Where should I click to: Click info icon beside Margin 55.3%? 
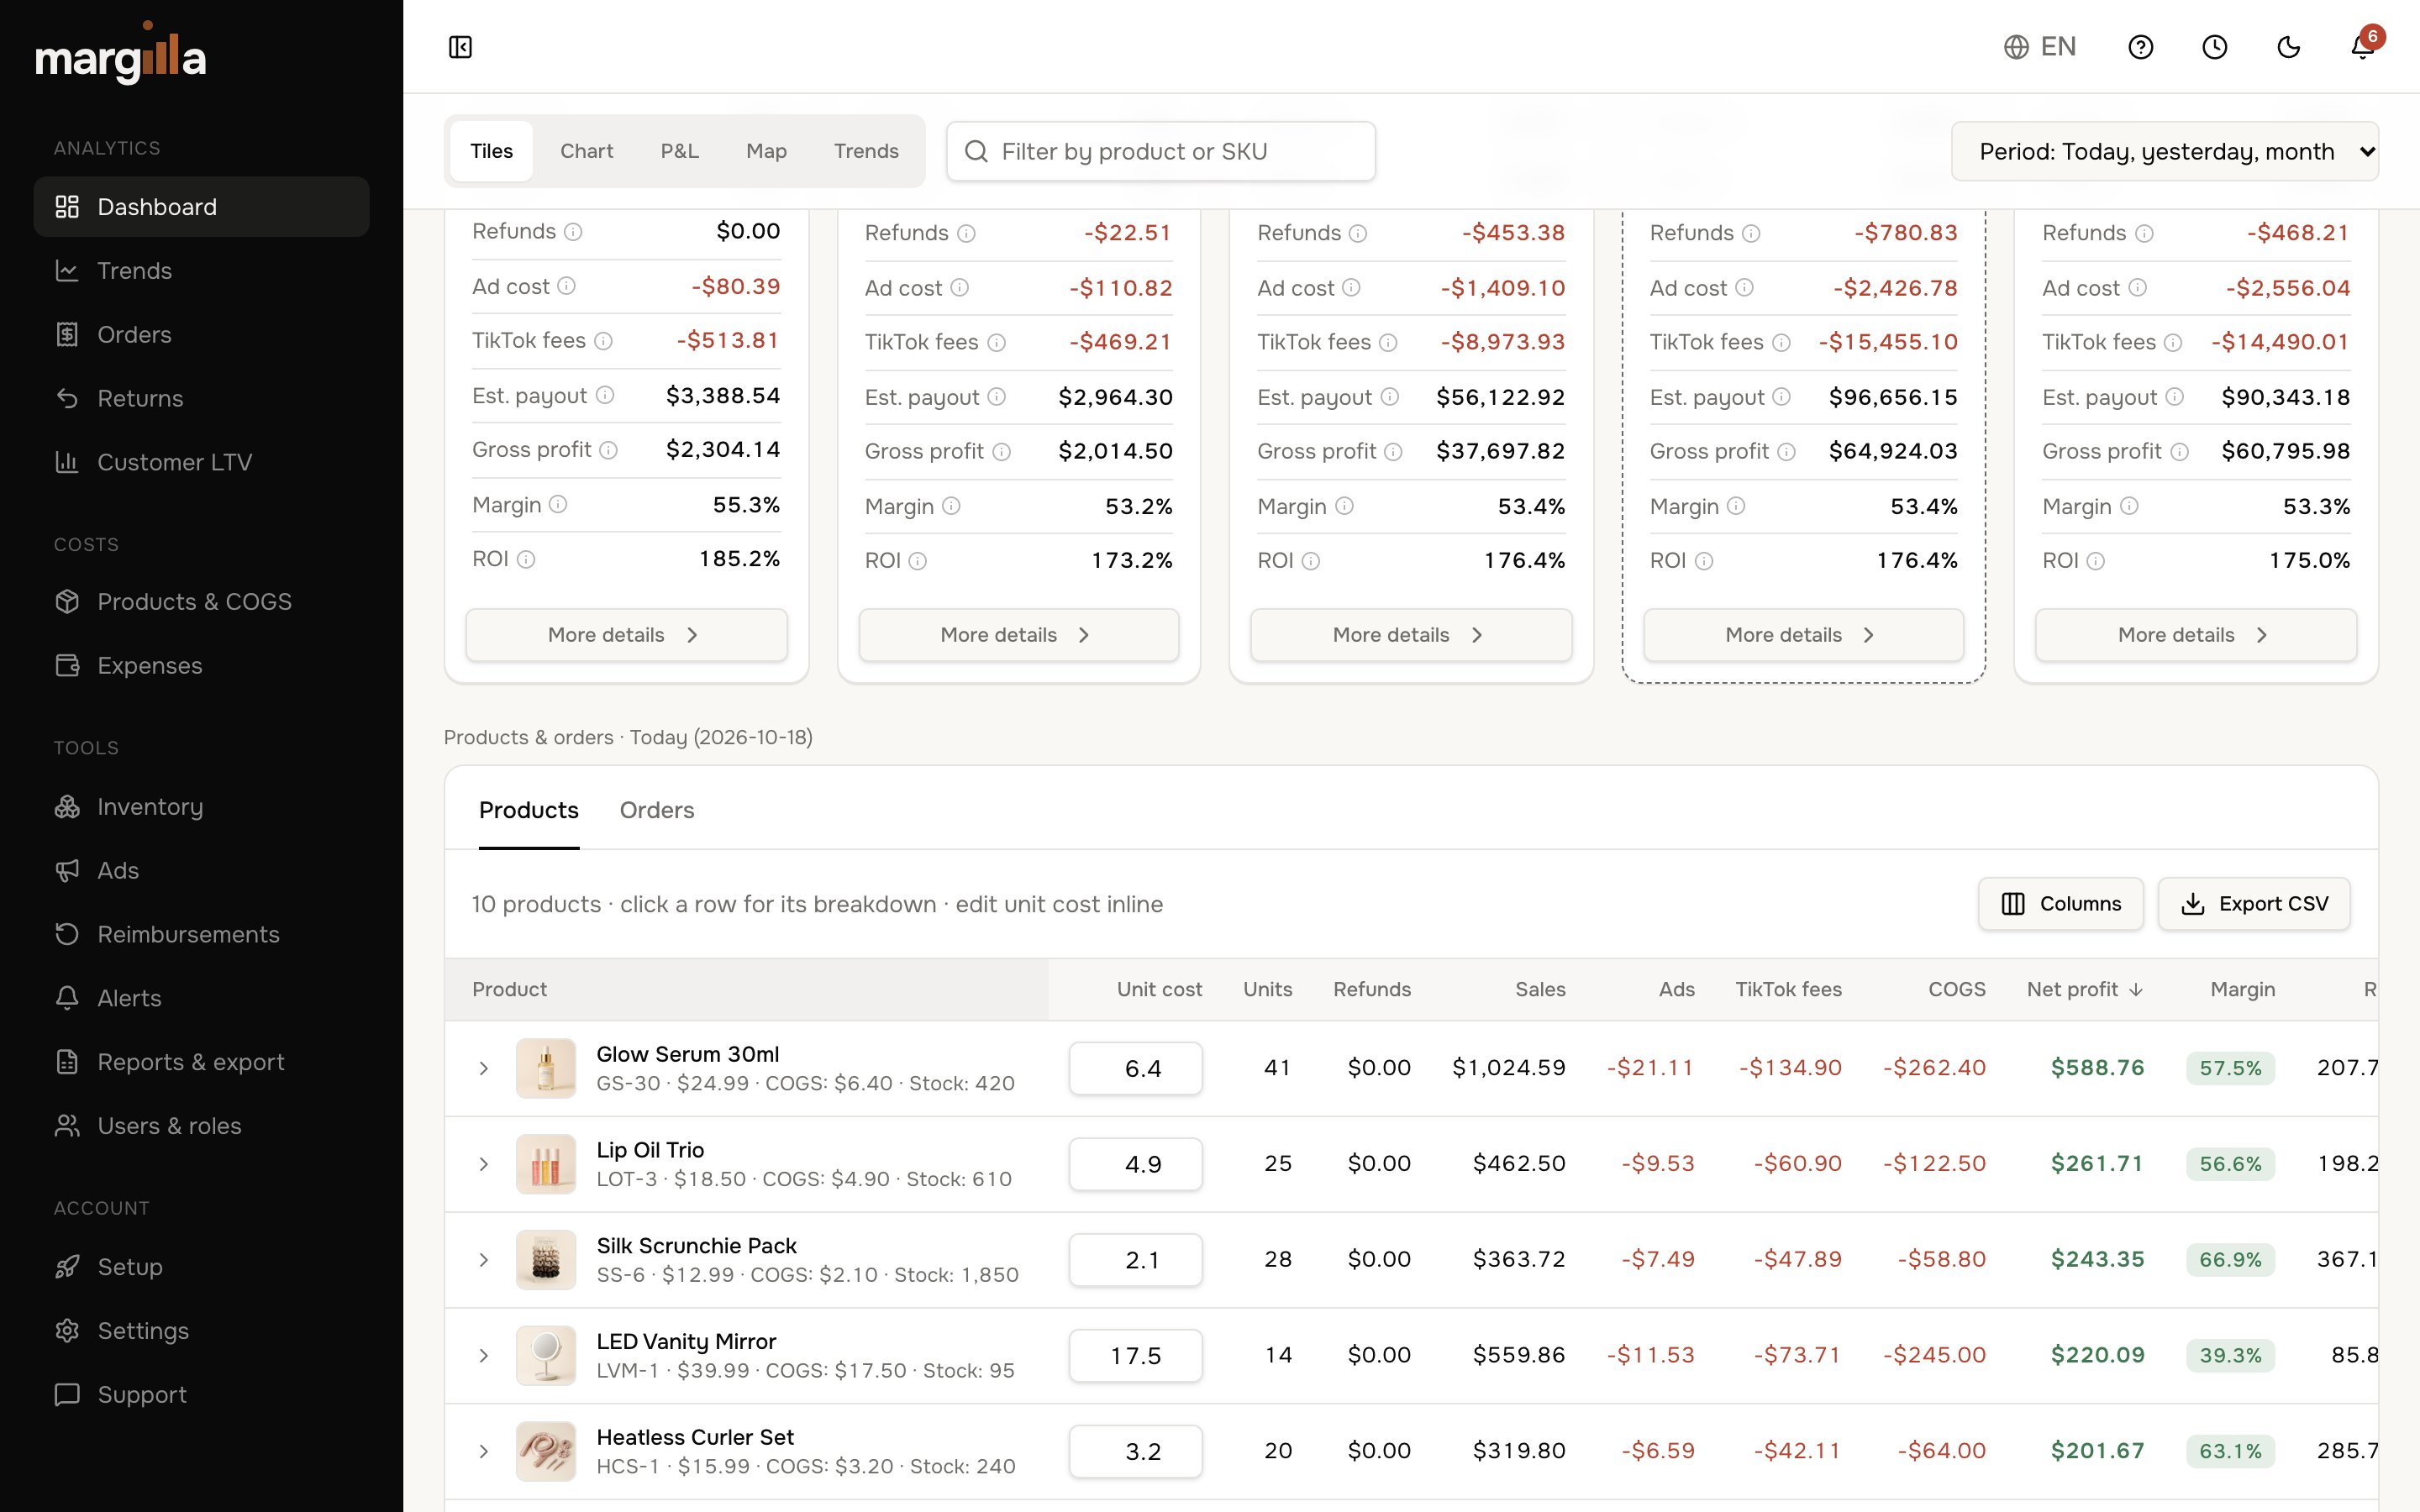coord(558,505)
